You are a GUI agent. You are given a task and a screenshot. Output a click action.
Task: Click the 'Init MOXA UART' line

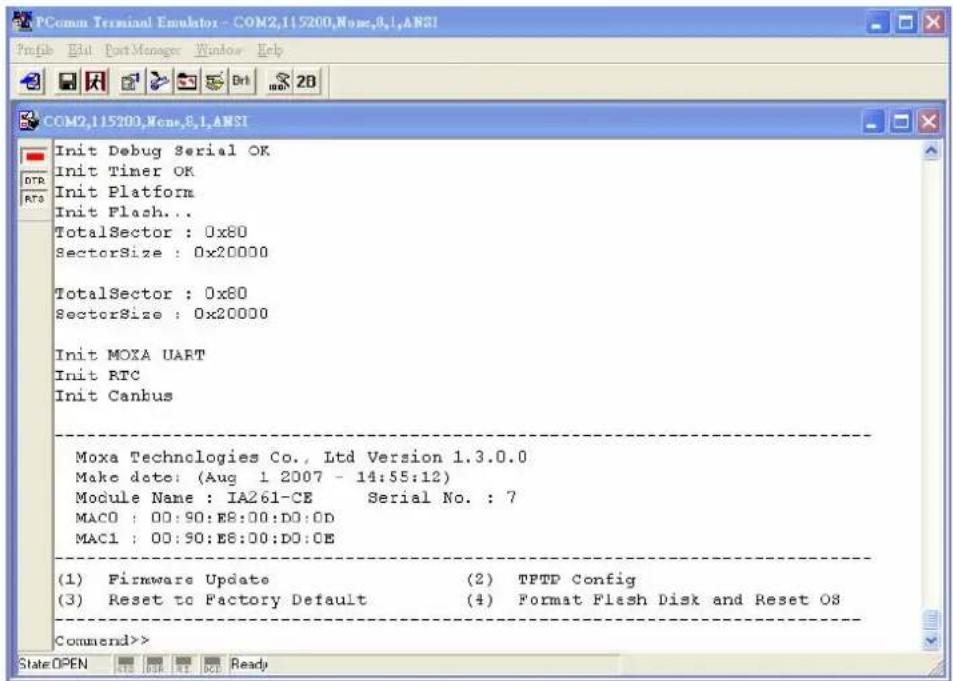pos(130,355)
